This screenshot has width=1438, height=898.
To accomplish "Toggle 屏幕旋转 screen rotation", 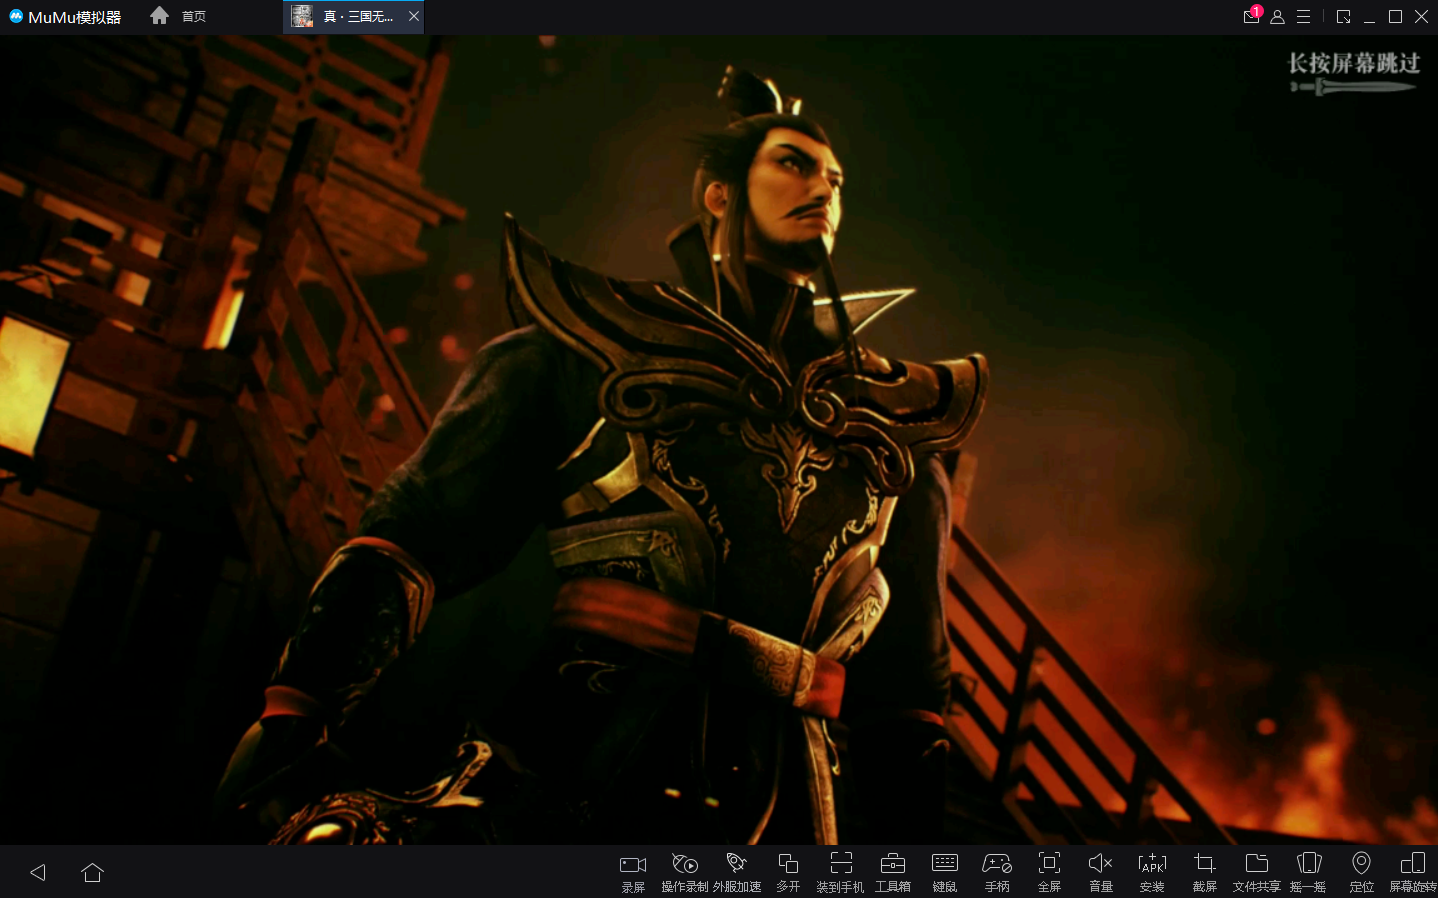I will pyautogui.click(x=1413, y=871).
